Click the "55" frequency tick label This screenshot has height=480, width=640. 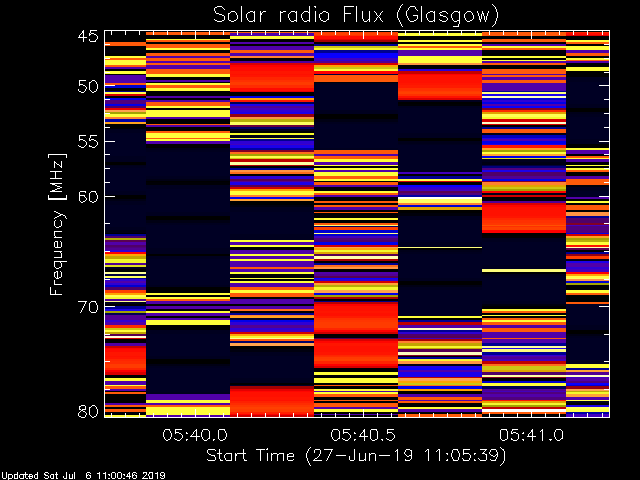(x=88, y=142)
